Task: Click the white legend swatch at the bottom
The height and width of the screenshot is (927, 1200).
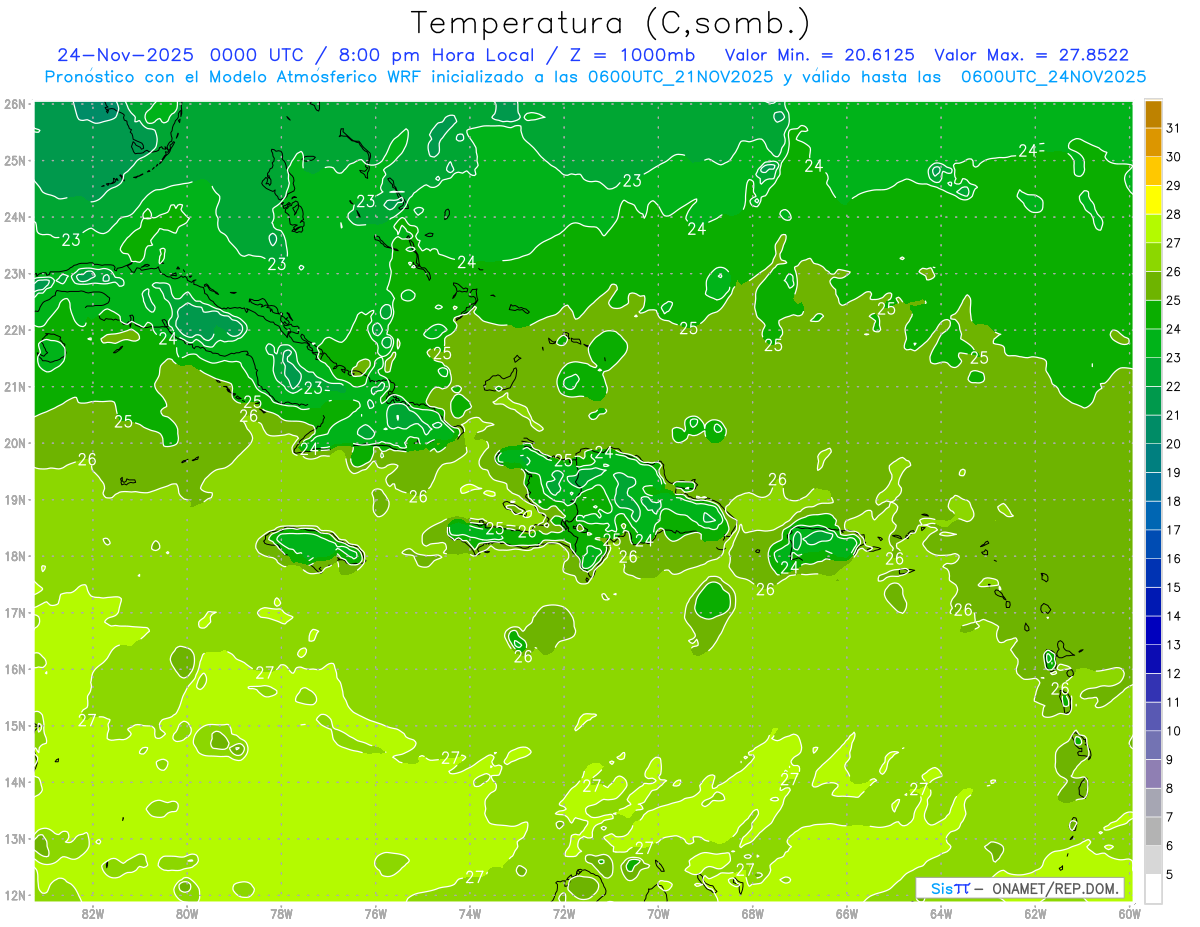Action: pos(1153,888)
